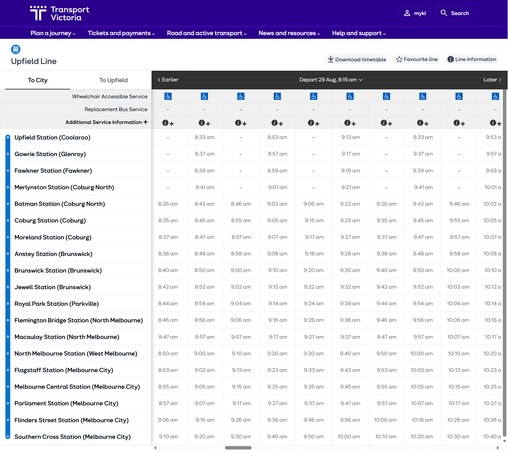Viewport: 508px width, 453px height.
Task: Open Anstey Station (Brunswick) link
Action: pos(53,254)
